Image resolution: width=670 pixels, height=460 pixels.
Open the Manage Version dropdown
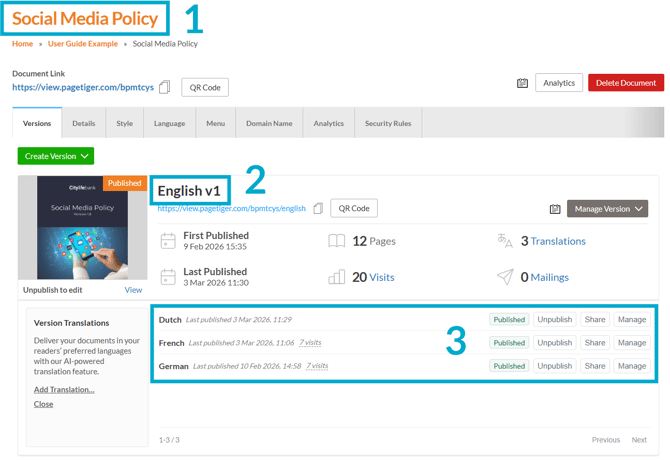coord(607,209)
